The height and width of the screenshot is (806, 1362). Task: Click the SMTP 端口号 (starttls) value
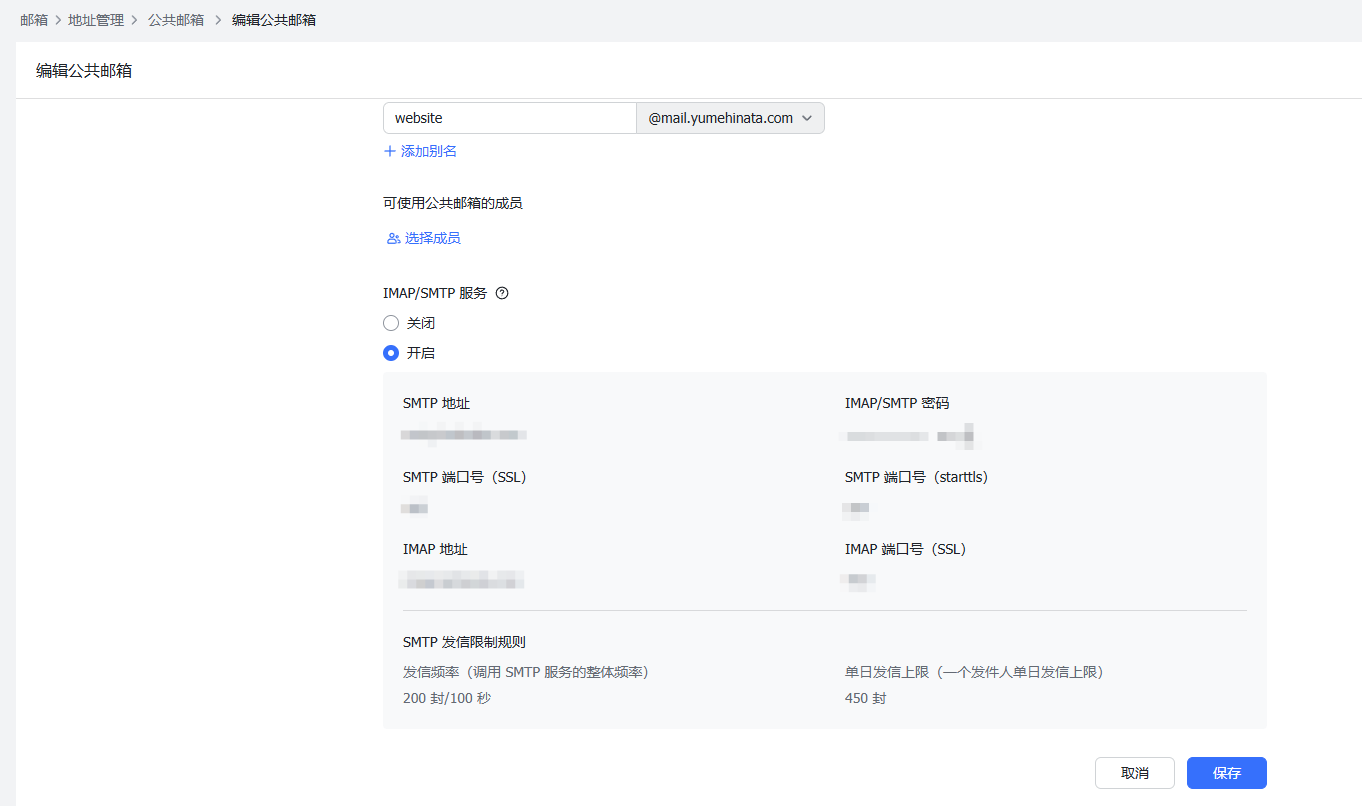(856, 509)
